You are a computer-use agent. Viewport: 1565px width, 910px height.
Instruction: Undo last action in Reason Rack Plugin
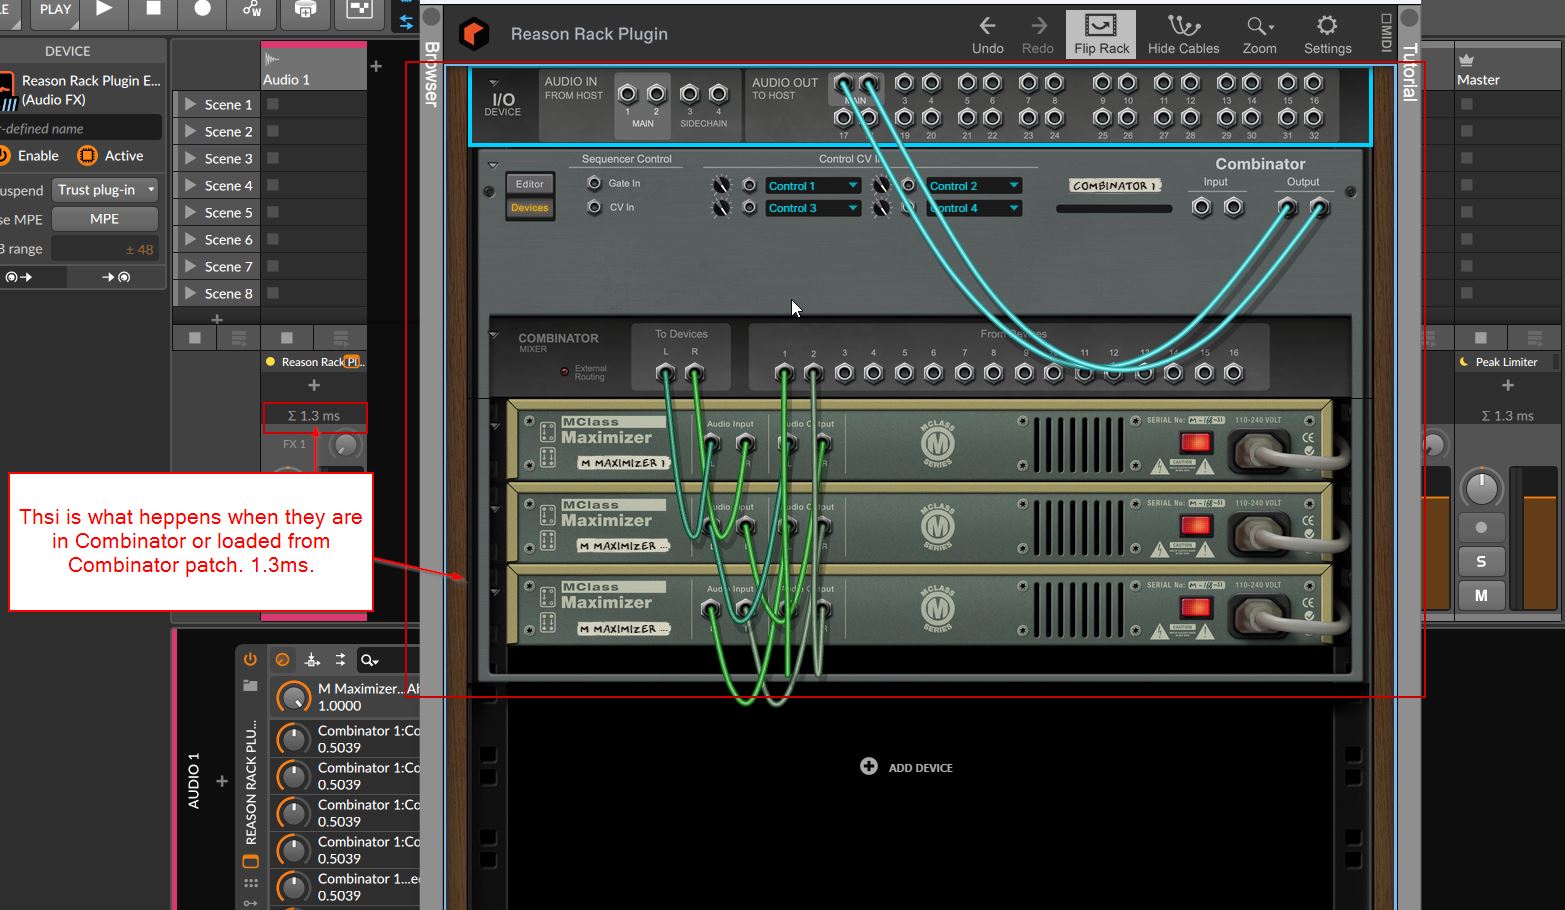pos(987,34)
